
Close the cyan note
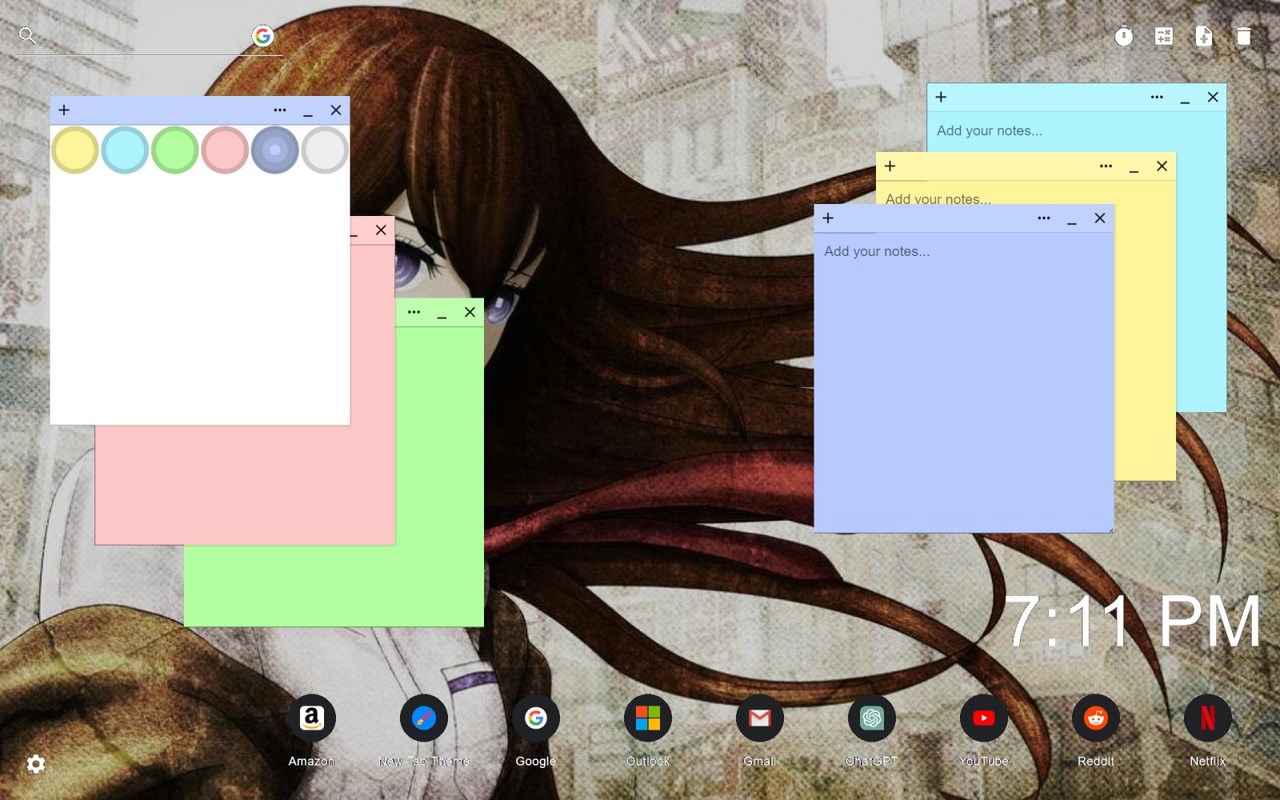pos(1213,97)
